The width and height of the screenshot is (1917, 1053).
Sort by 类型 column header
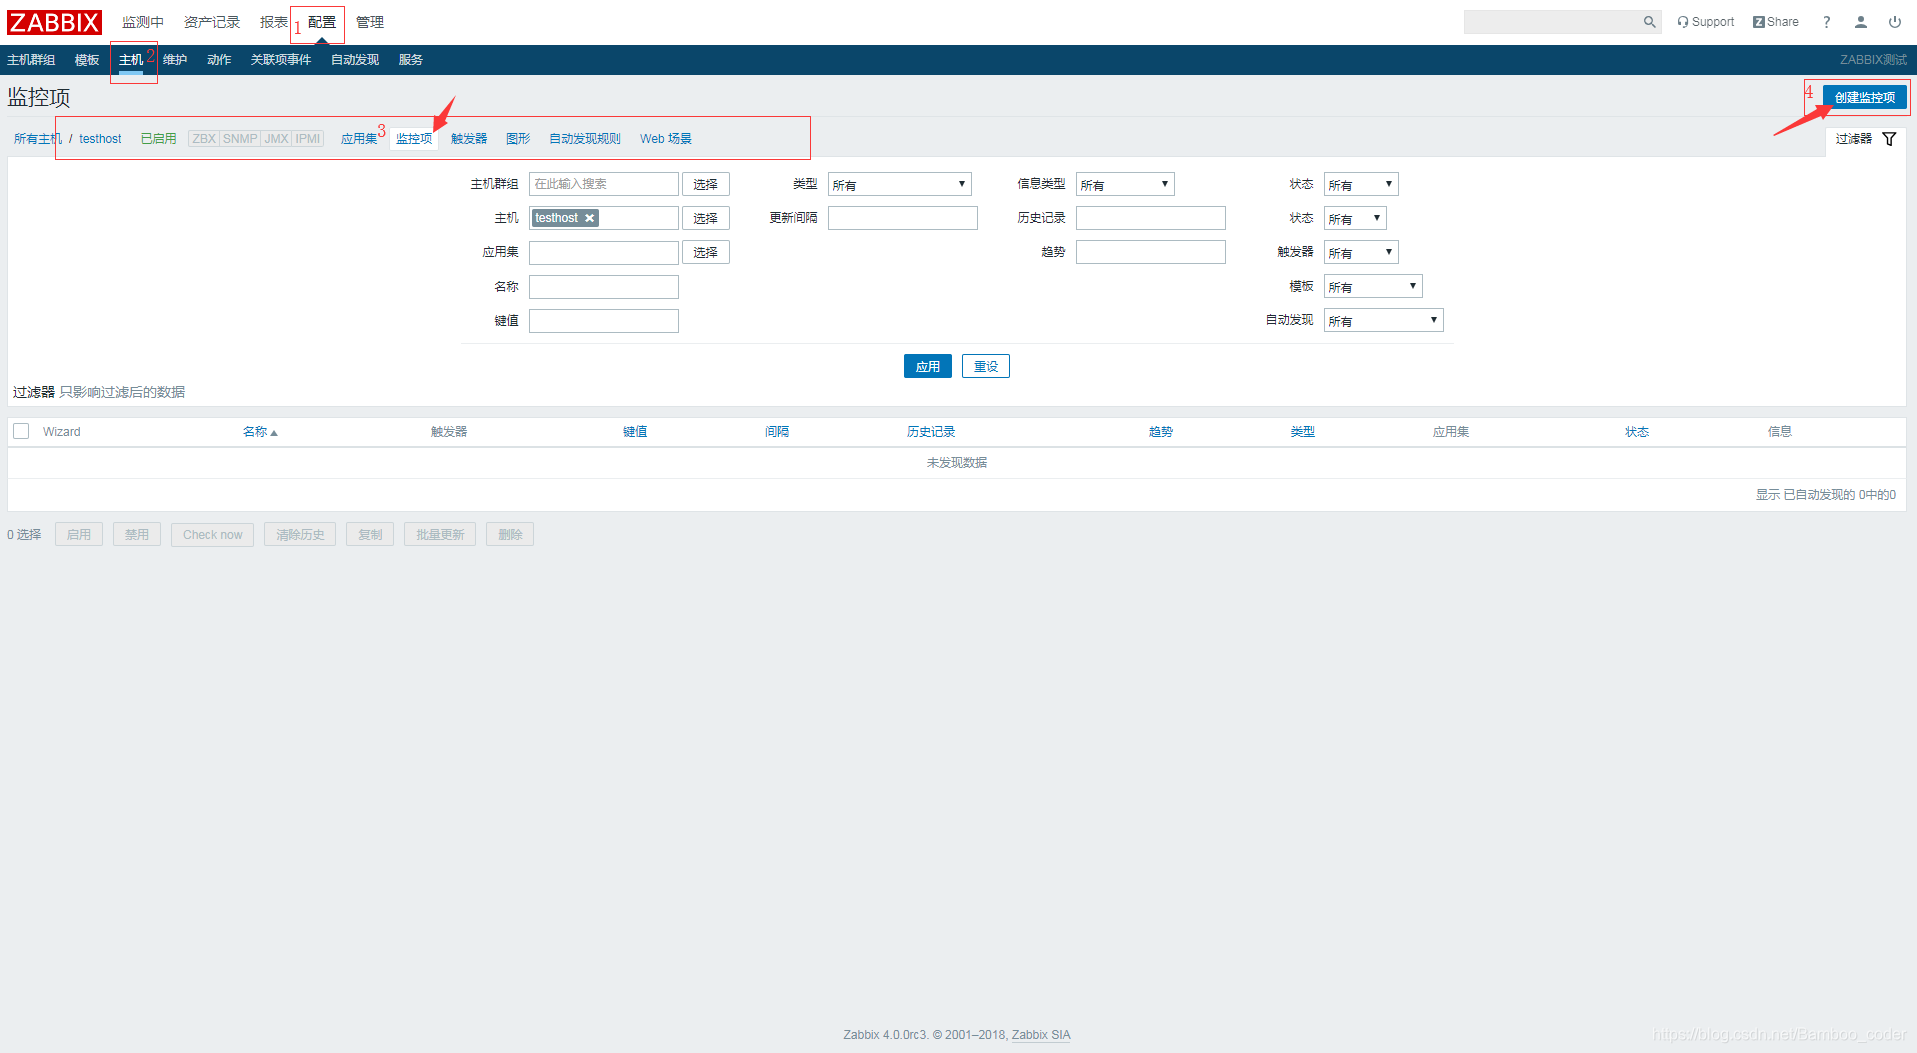pos(1303,432)
